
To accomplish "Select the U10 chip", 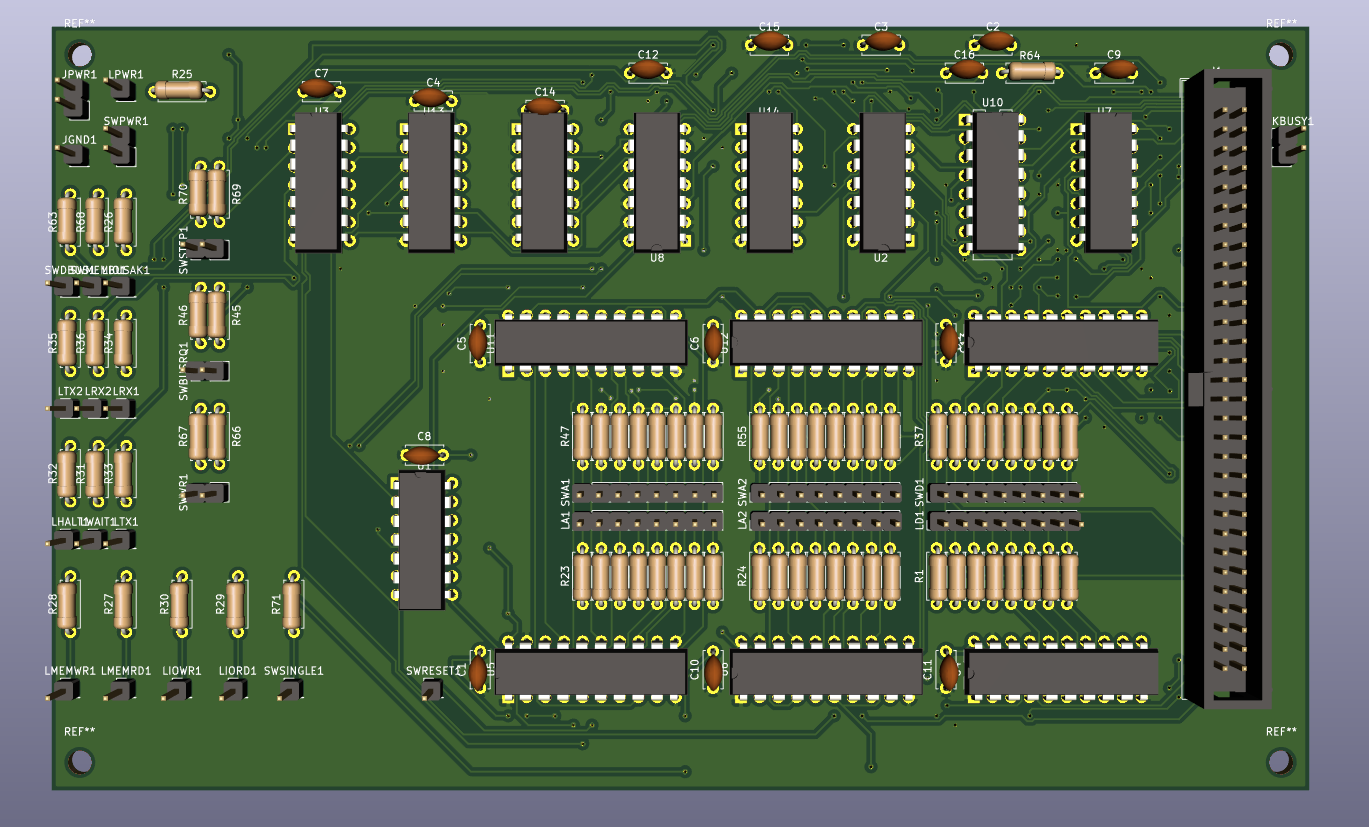I will click(996, 181).
